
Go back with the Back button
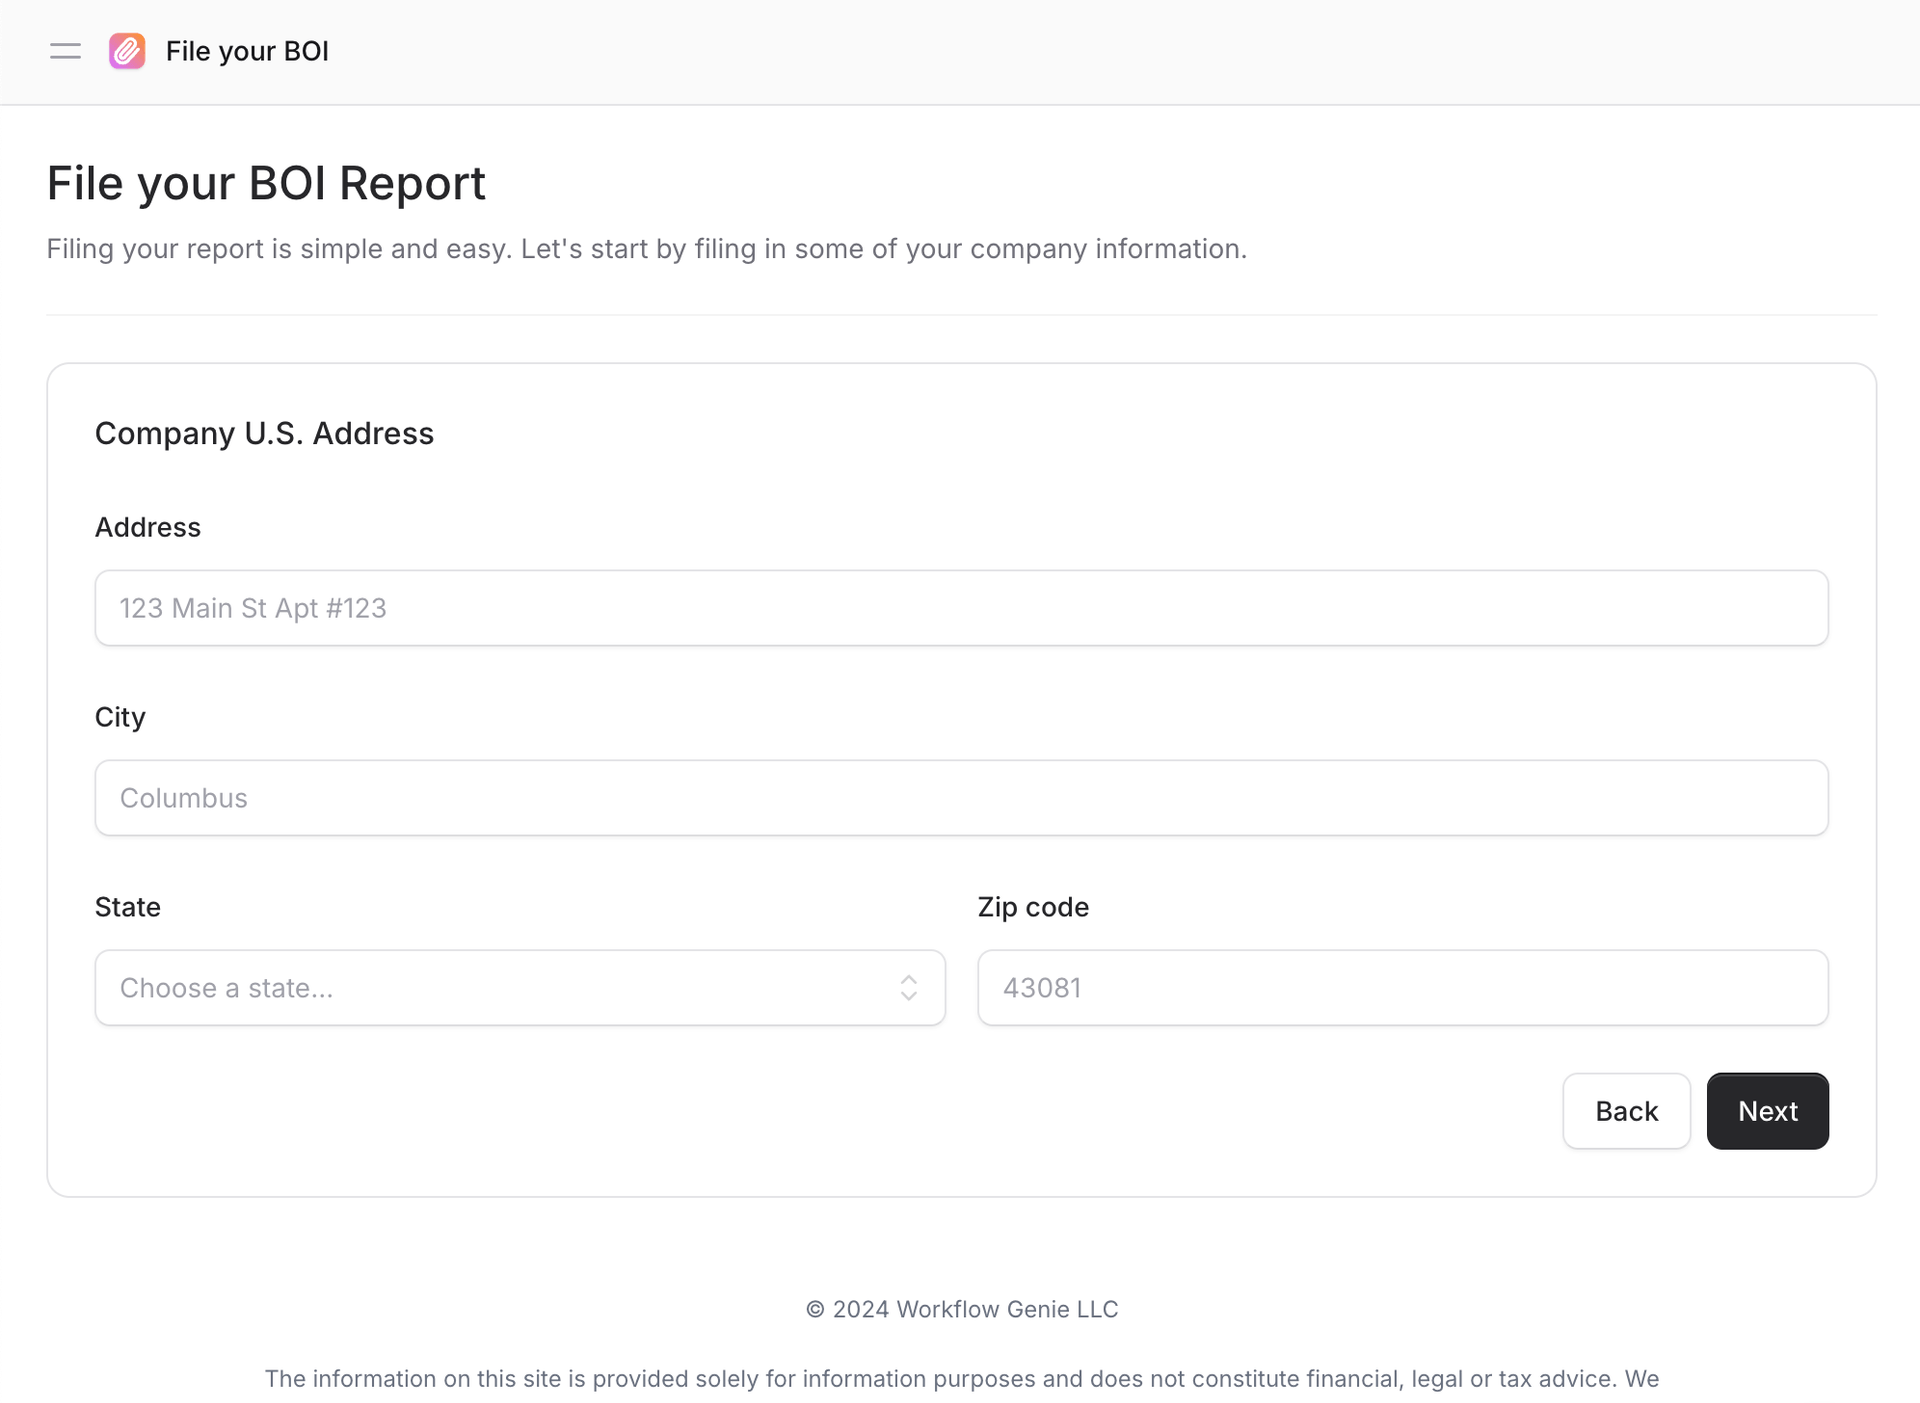(x=1626, y=1111)
